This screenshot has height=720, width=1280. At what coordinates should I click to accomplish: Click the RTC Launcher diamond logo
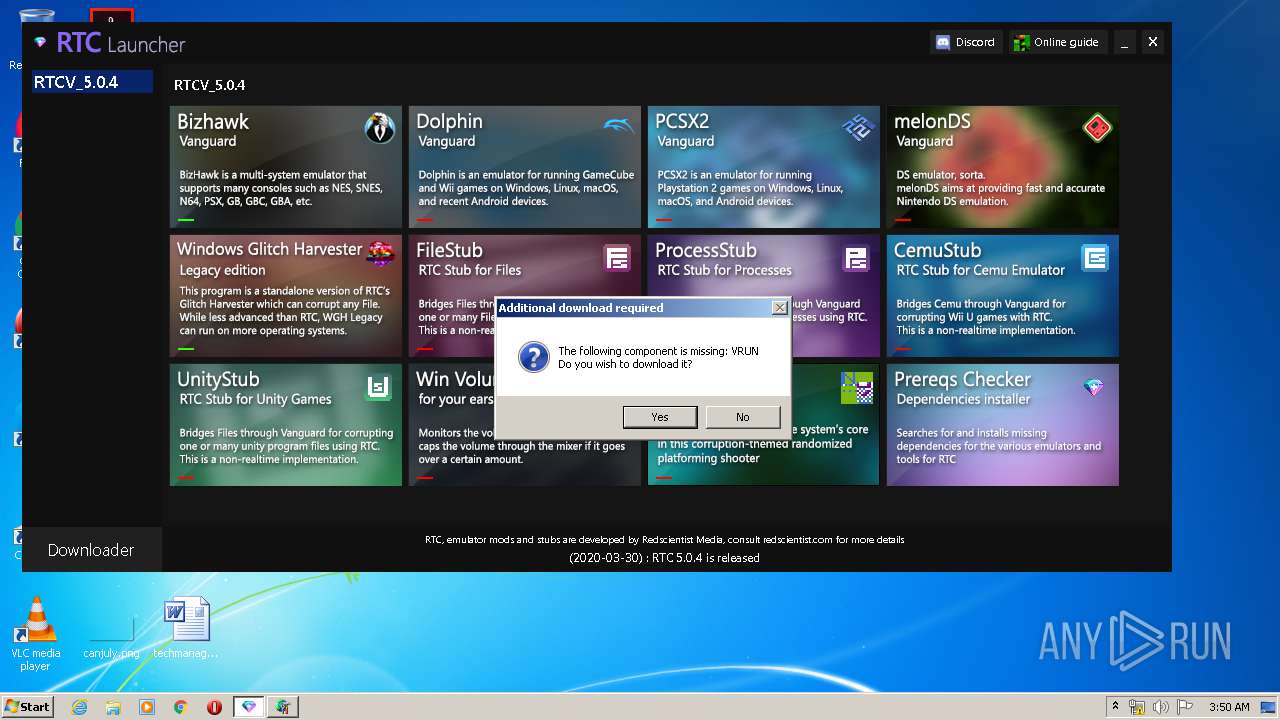(40, 43)
